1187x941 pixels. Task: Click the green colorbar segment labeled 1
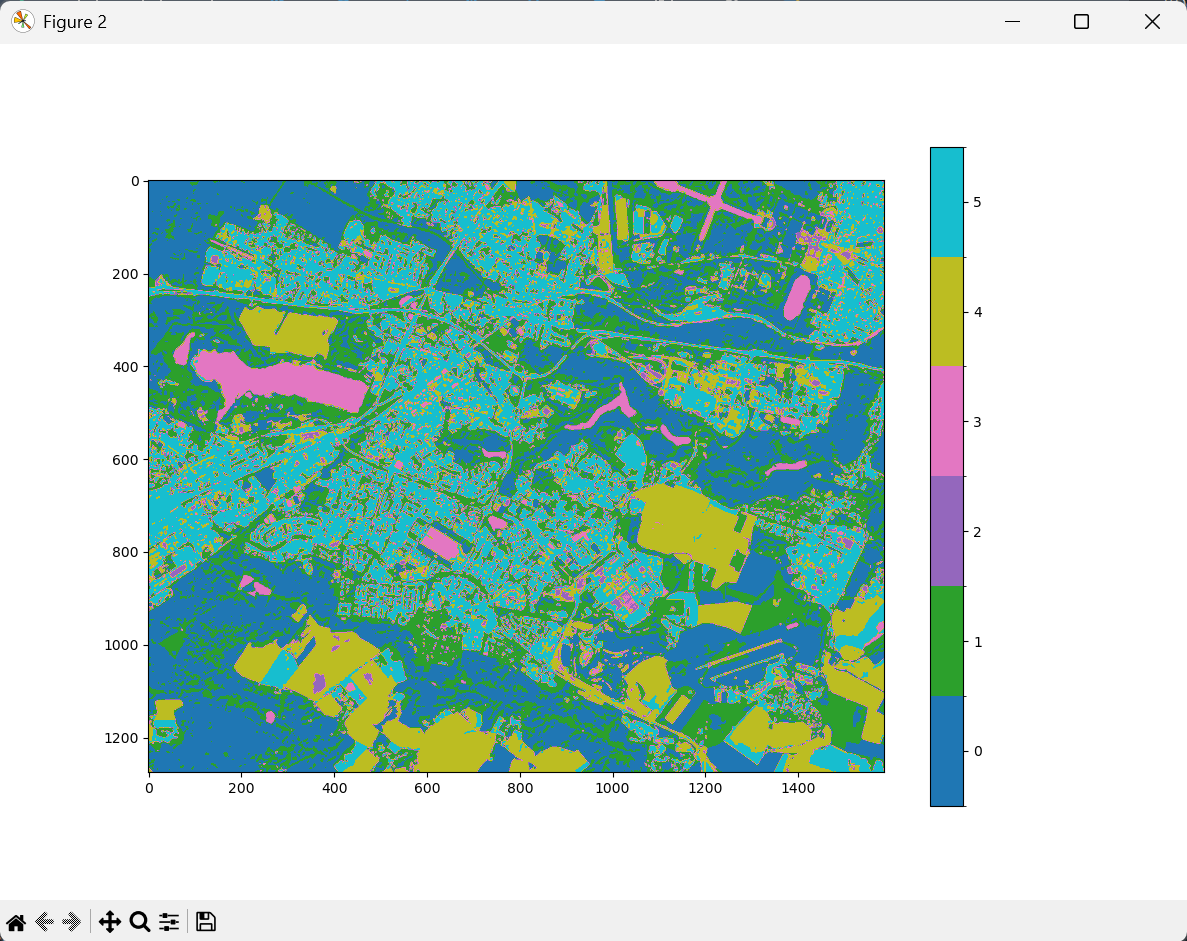point(946,641)
